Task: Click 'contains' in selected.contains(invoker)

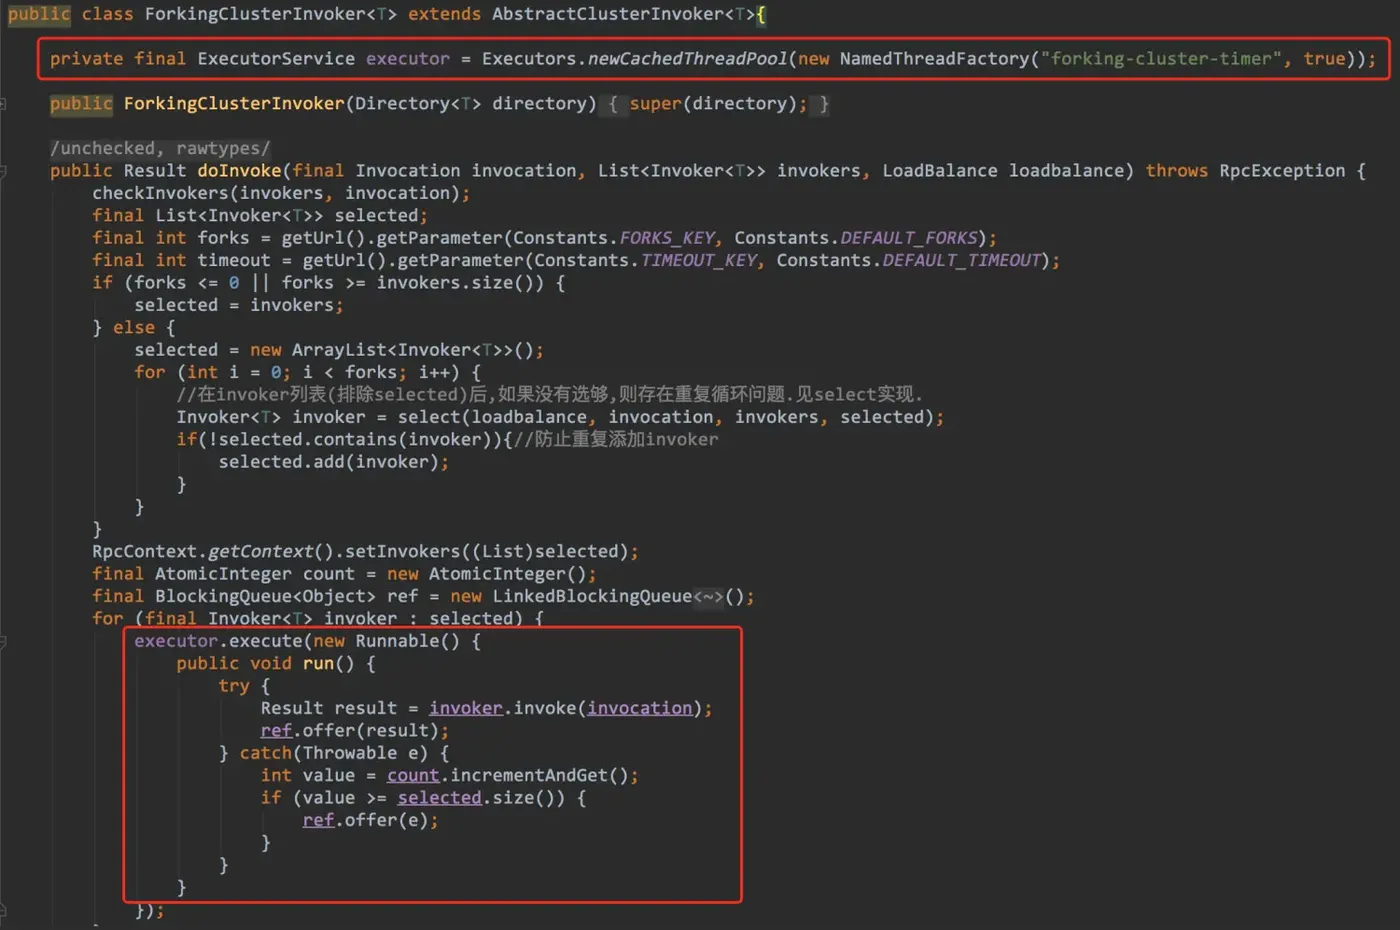Action: click(x=344, y=440)
